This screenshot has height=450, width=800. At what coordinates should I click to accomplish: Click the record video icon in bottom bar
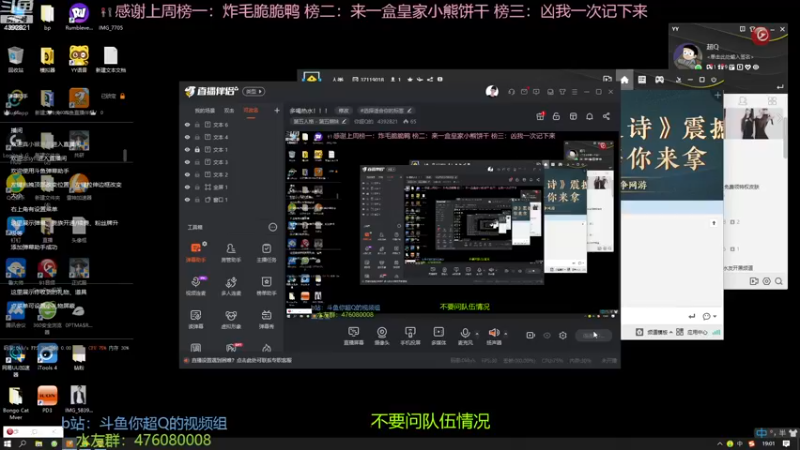(x=531, y=335)
